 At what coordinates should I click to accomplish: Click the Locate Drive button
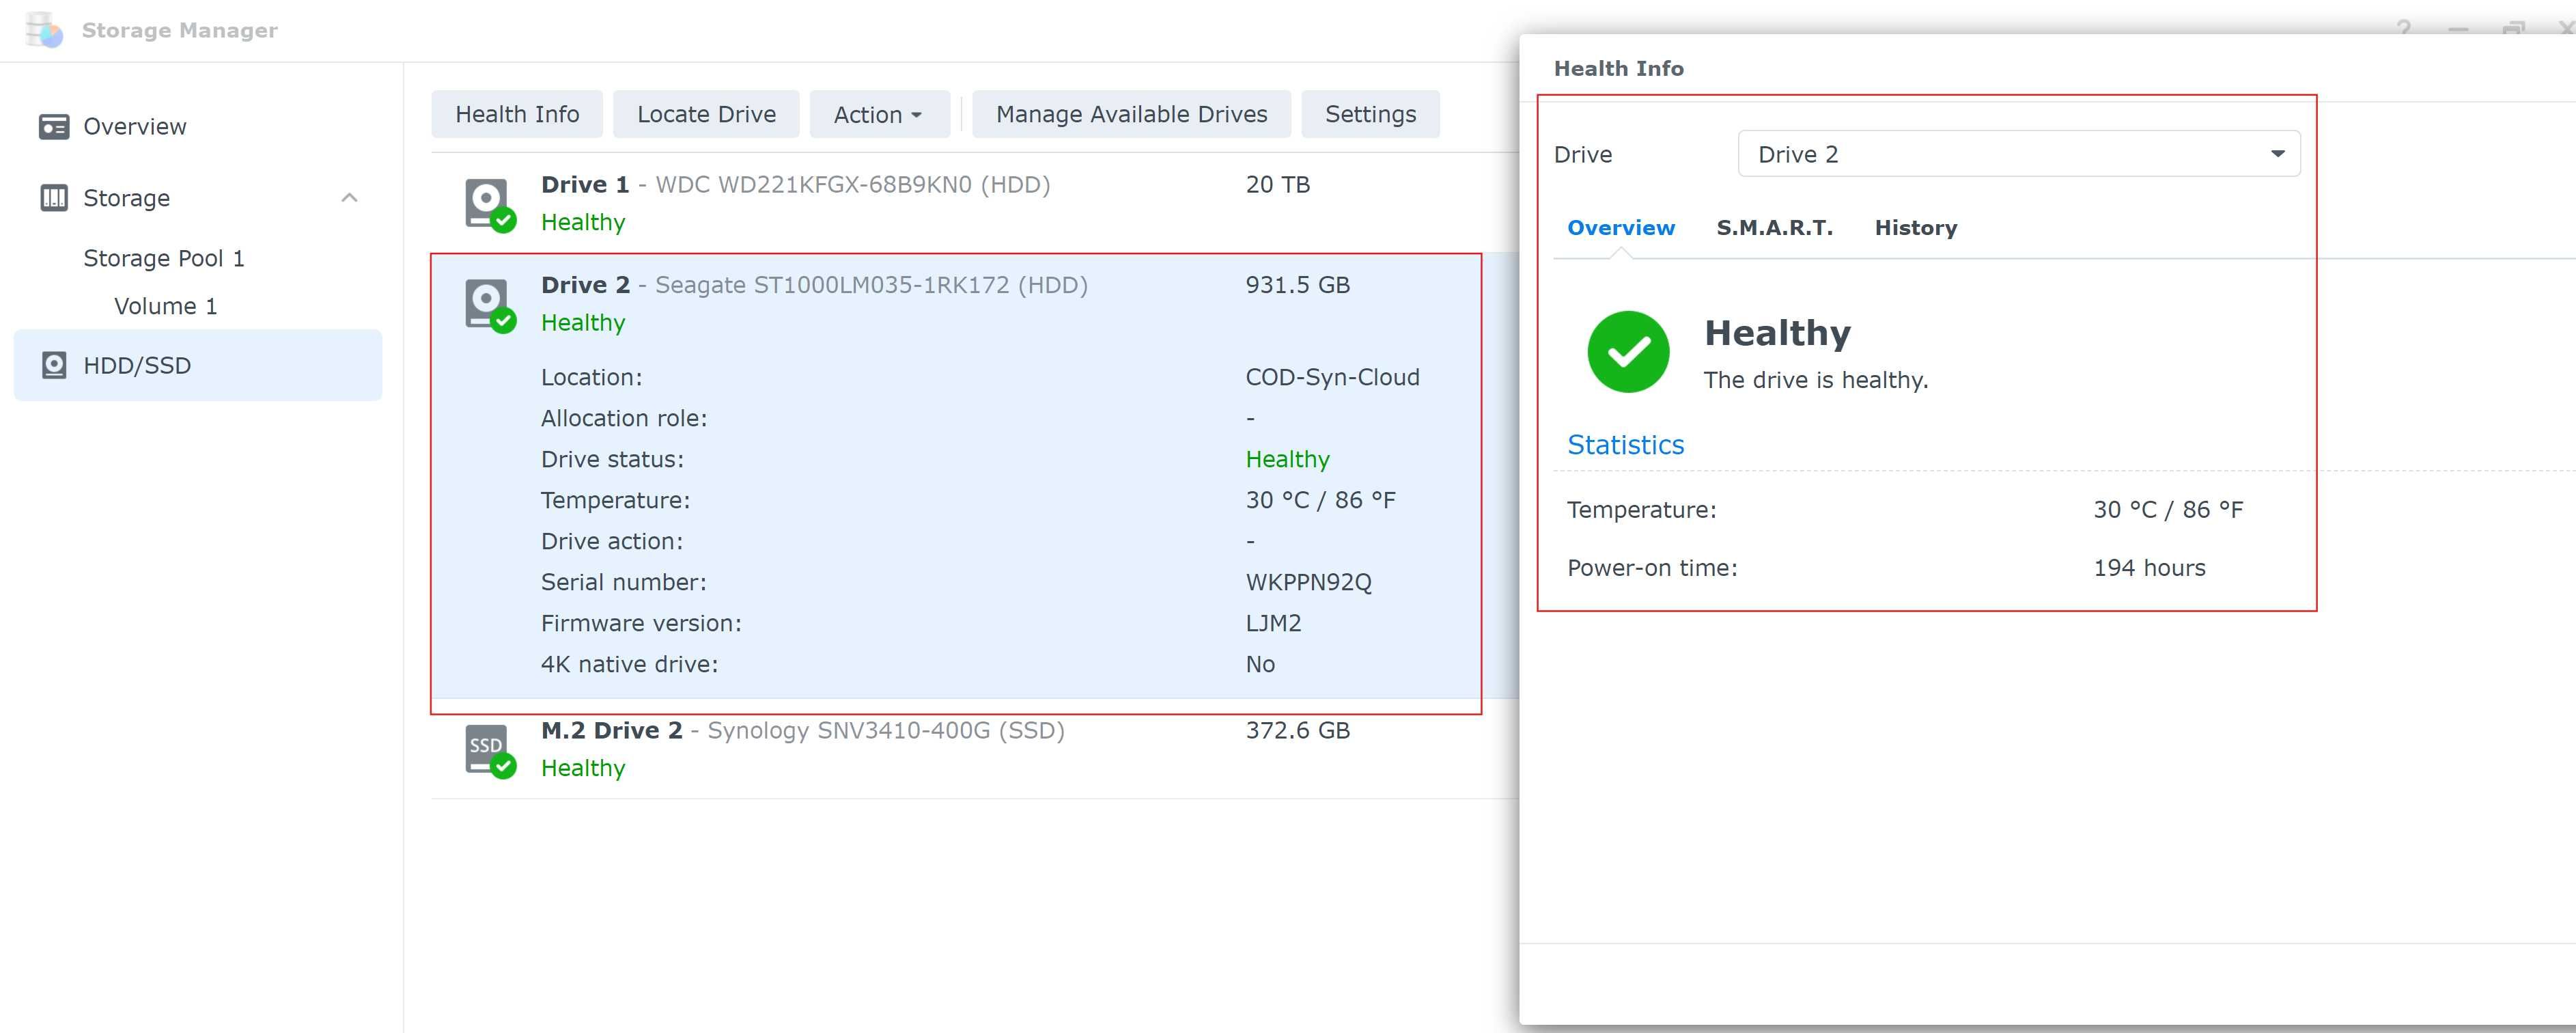706,114
